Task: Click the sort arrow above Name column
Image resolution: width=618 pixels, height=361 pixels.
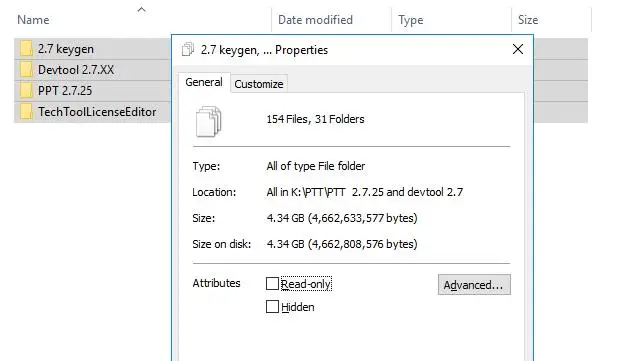Action: [141, 9]
